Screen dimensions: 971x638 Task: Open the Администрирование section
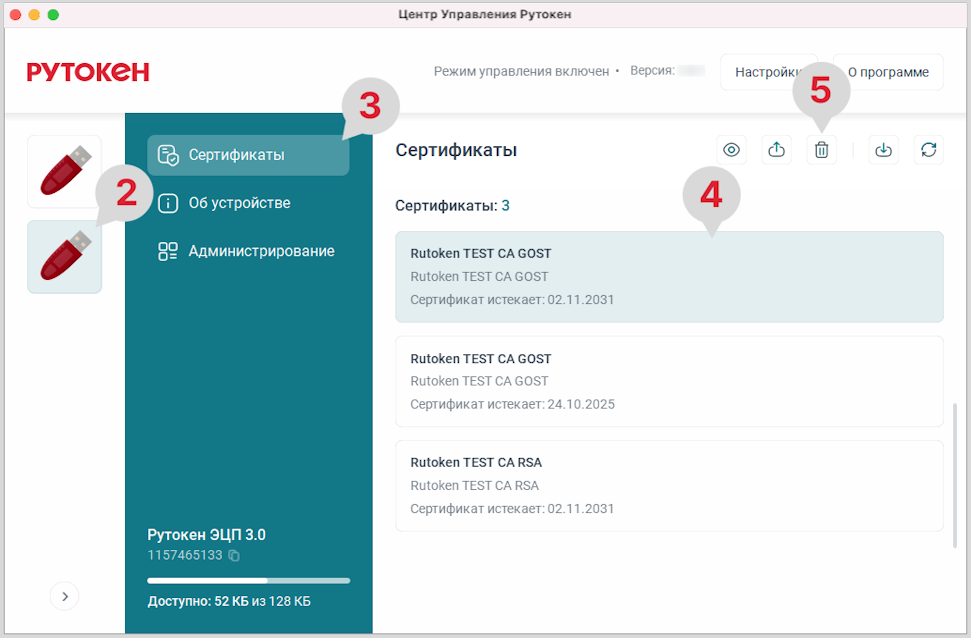(260, 251)
